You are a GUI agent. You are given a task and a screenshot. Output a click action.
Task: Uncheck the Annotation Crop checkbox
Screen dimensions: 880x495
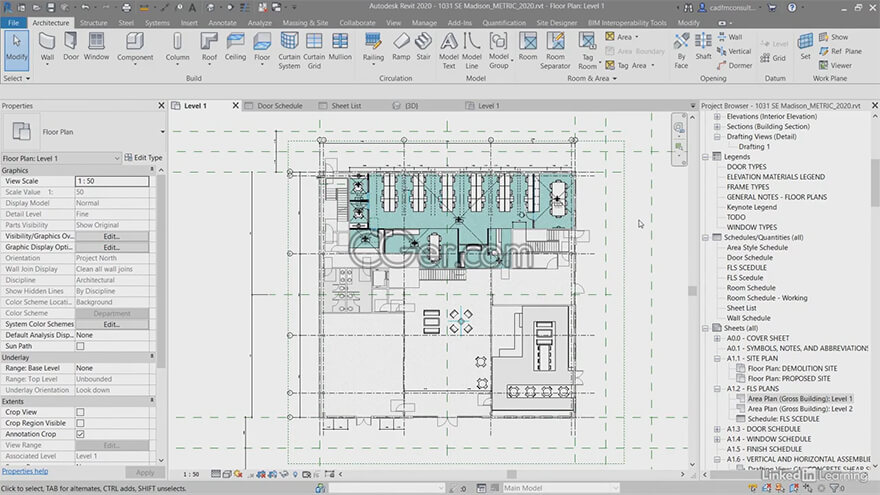click(x=80, y=434)
